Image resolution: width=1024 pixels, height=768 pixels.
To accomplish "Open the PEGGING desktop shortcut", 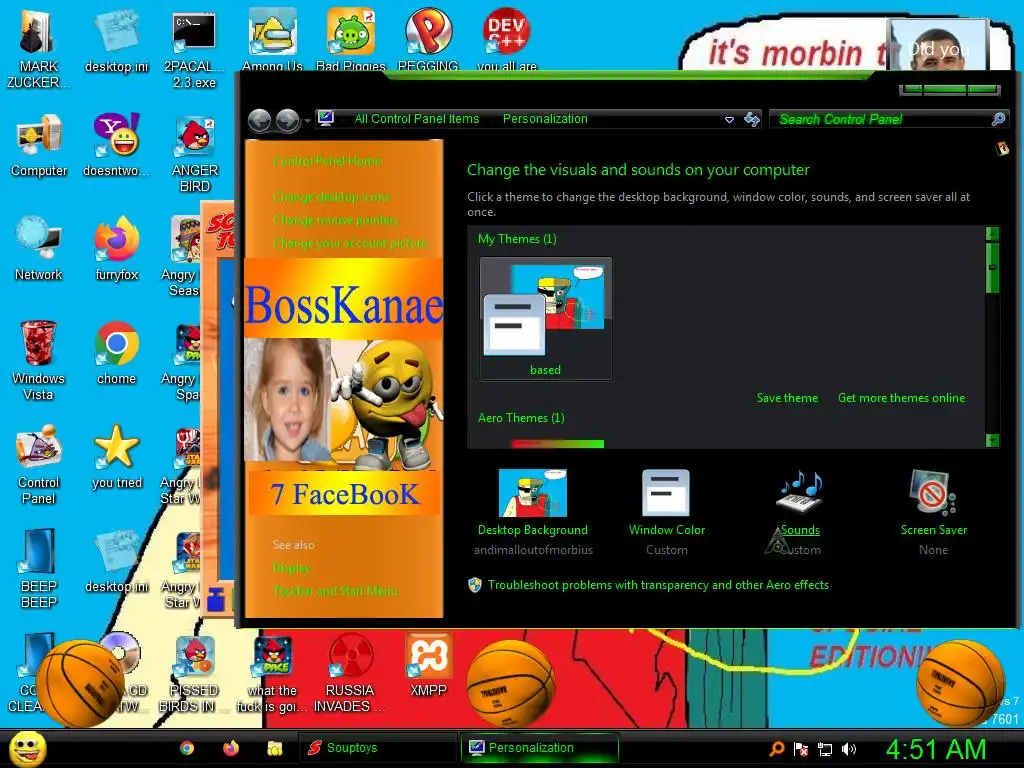I will point(428,39).
